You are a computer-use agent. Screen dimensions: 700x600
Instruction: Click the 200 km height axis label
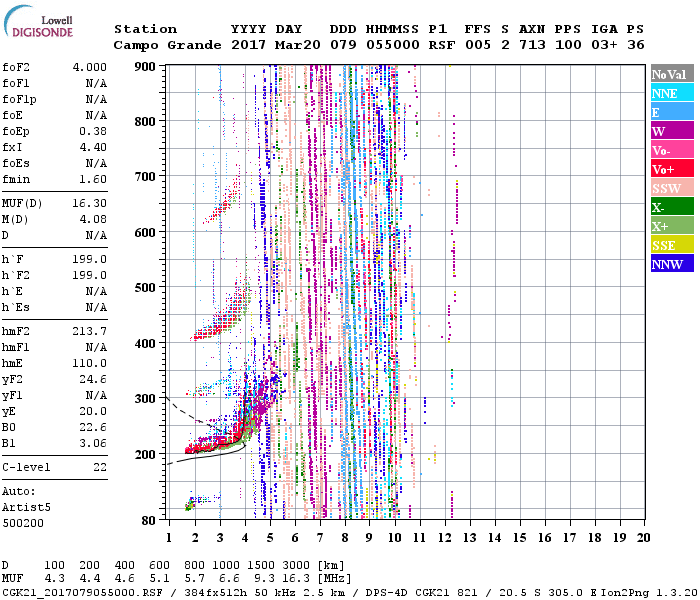click(x=145, y=454)
